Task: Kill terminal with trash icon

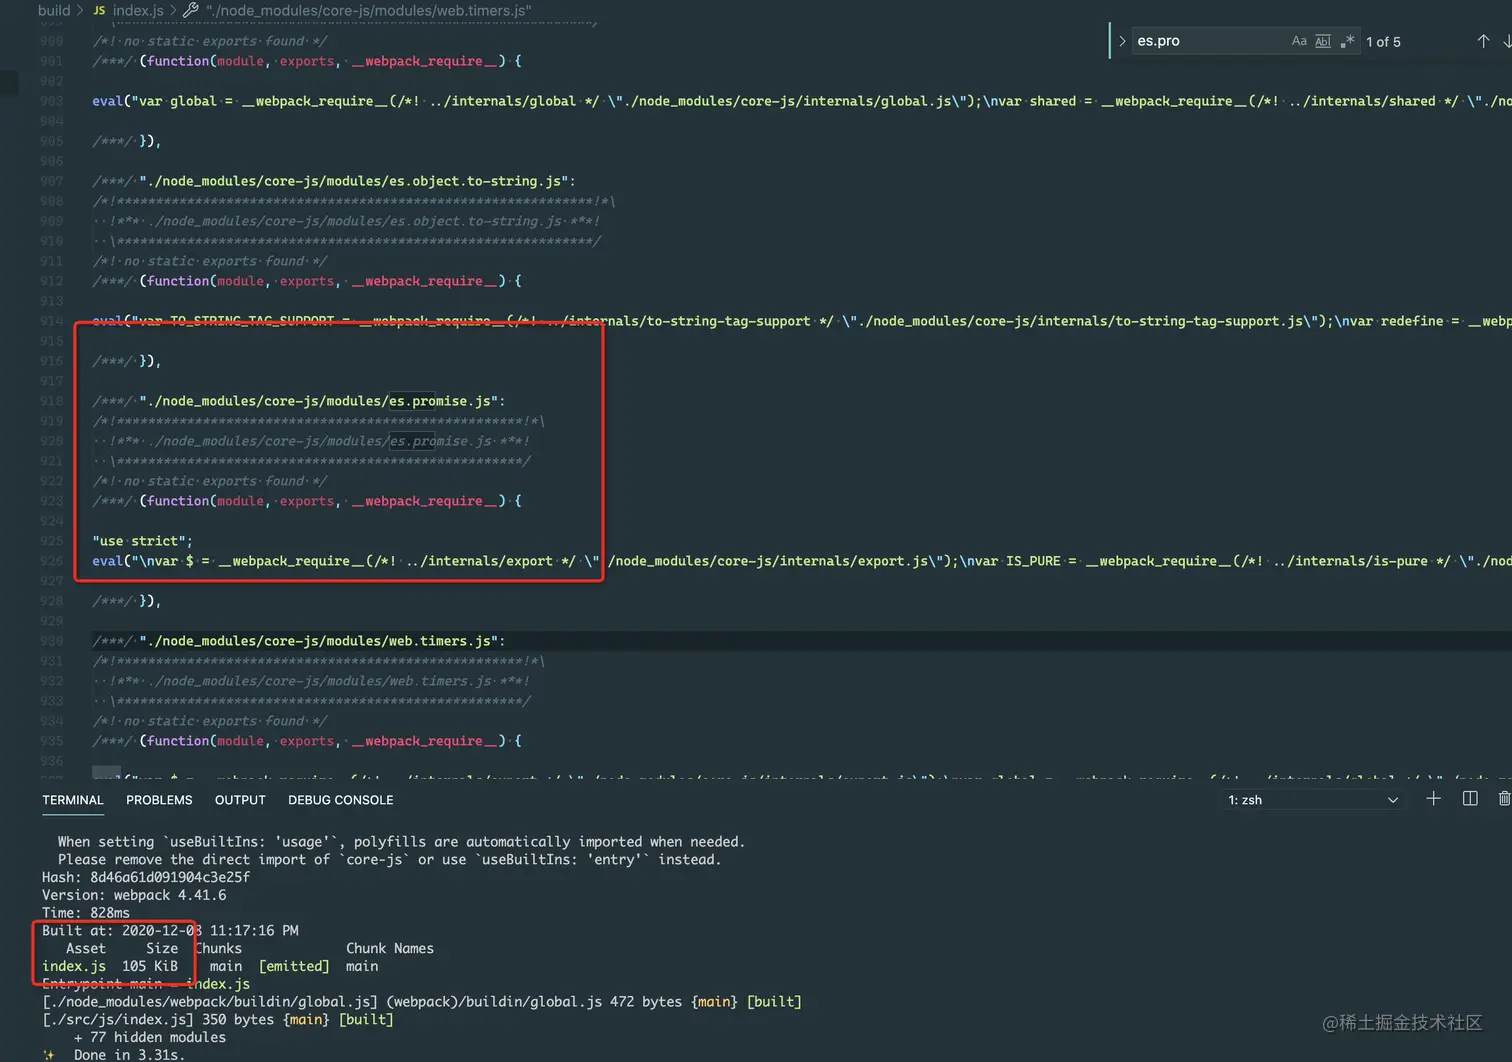Action: (x=1504, y=799)
